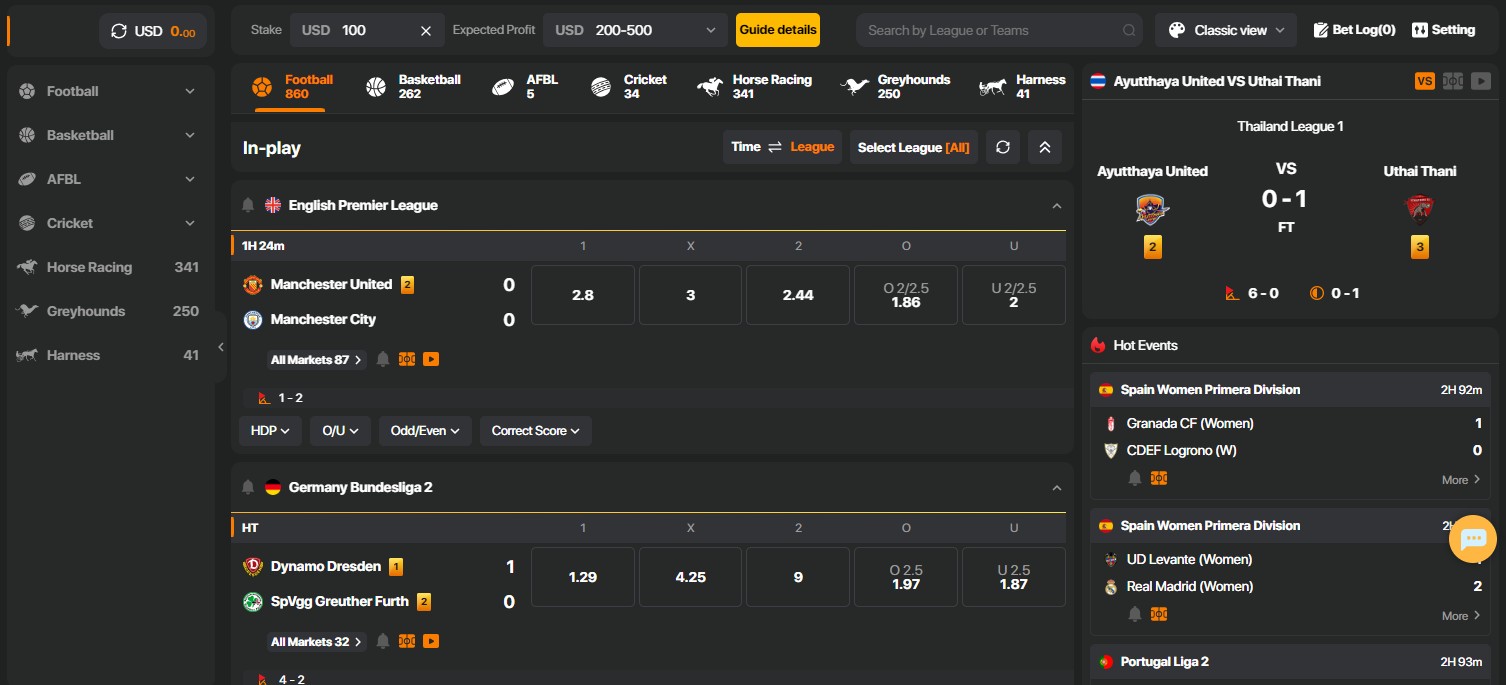Click the refresh icon next to Select League

point(1003,146)
